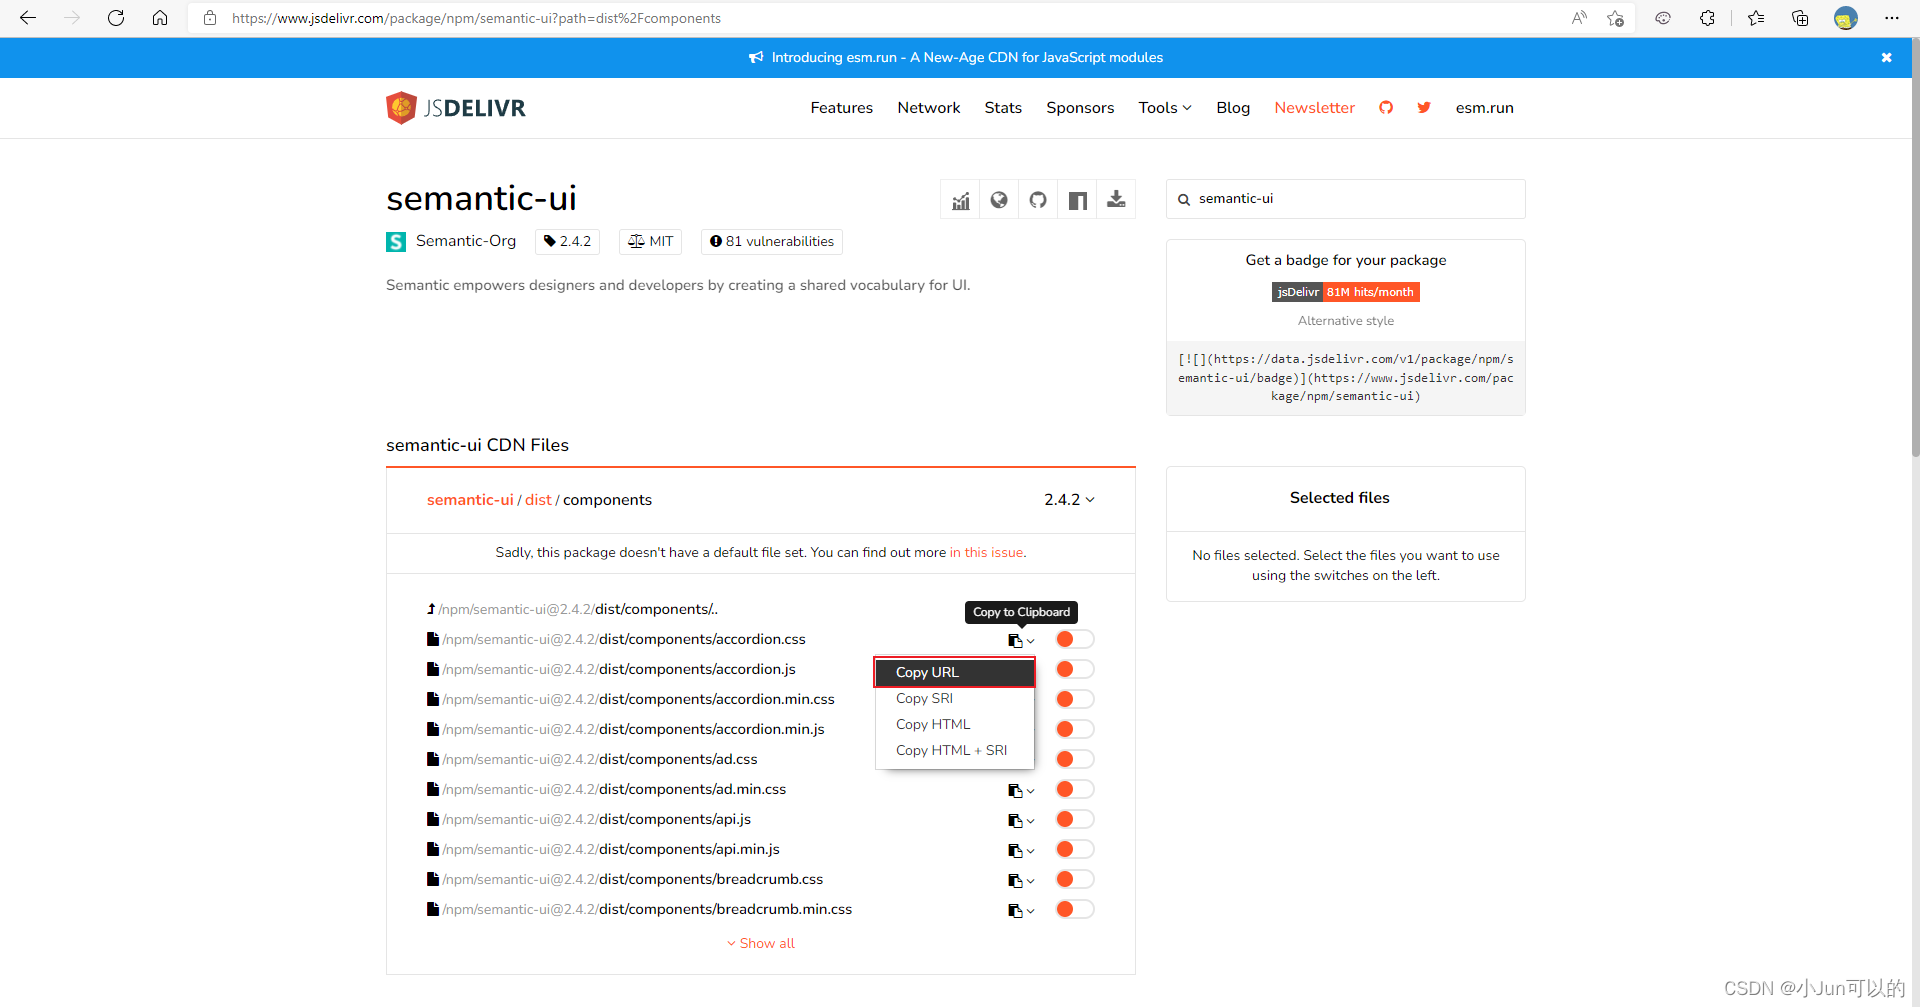Click the browser back arrow
Screen dimensions: 1920x1007
pos(28,18)
